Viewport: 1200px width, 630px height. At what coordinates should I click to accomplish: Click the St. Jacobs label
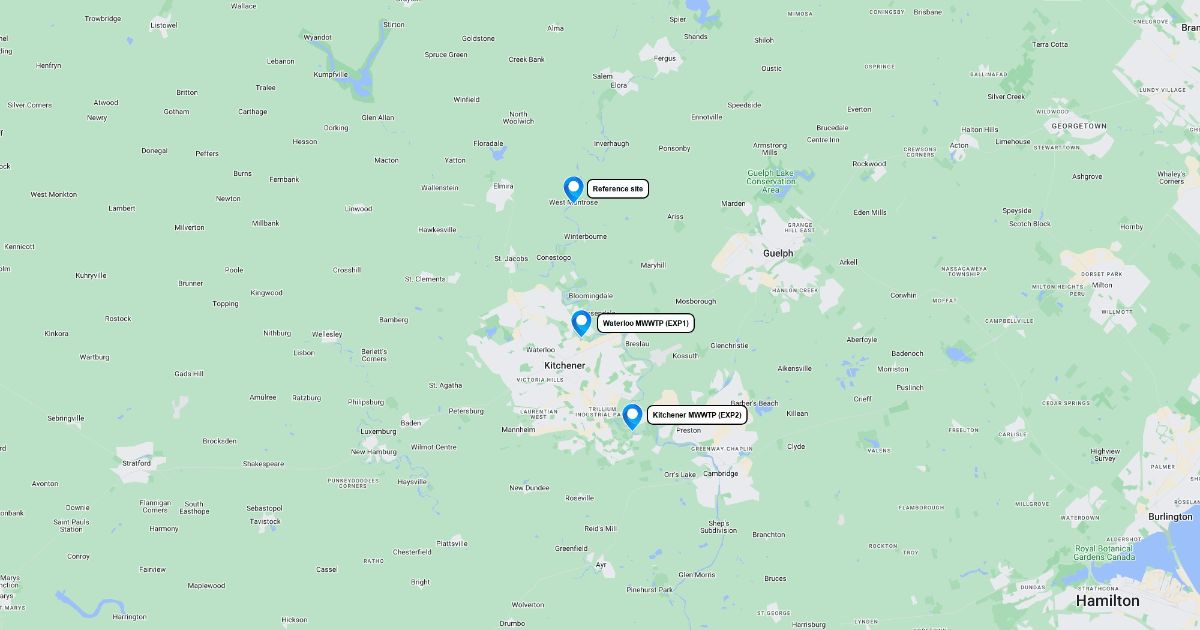point(511,259)
